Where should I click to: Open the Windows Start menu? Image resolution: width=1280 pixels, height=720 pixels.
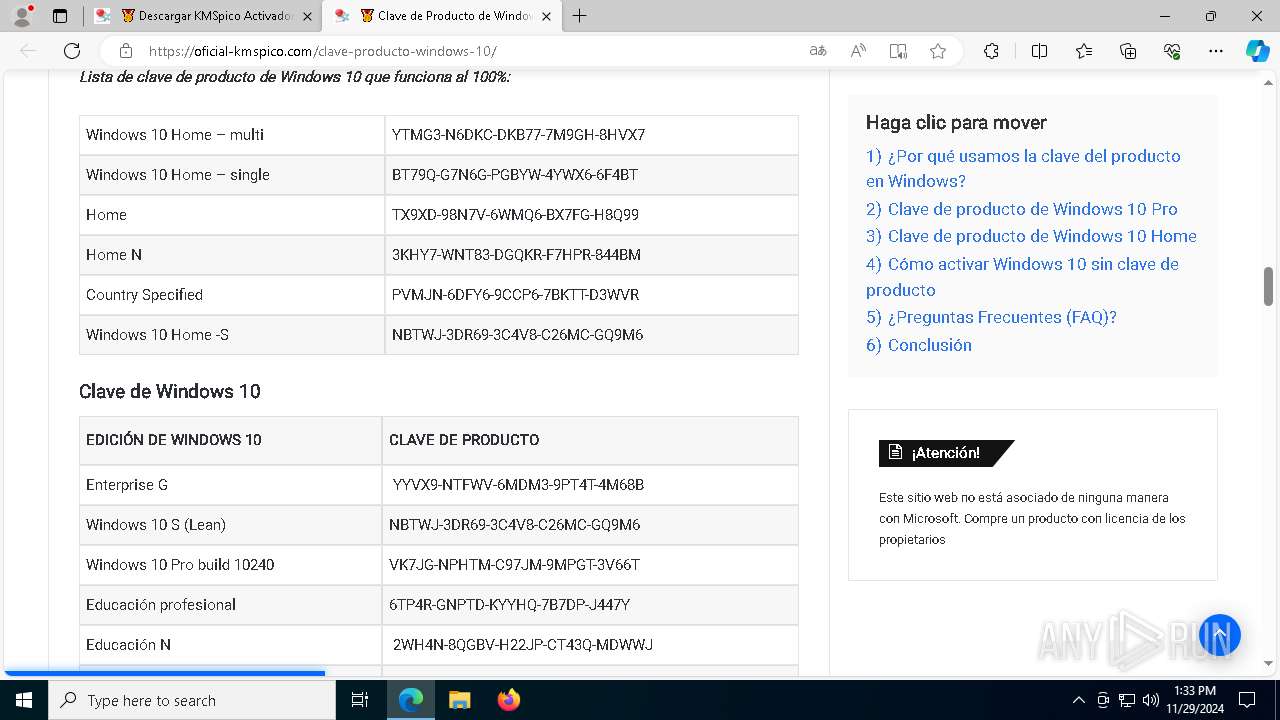coord(24,700)
